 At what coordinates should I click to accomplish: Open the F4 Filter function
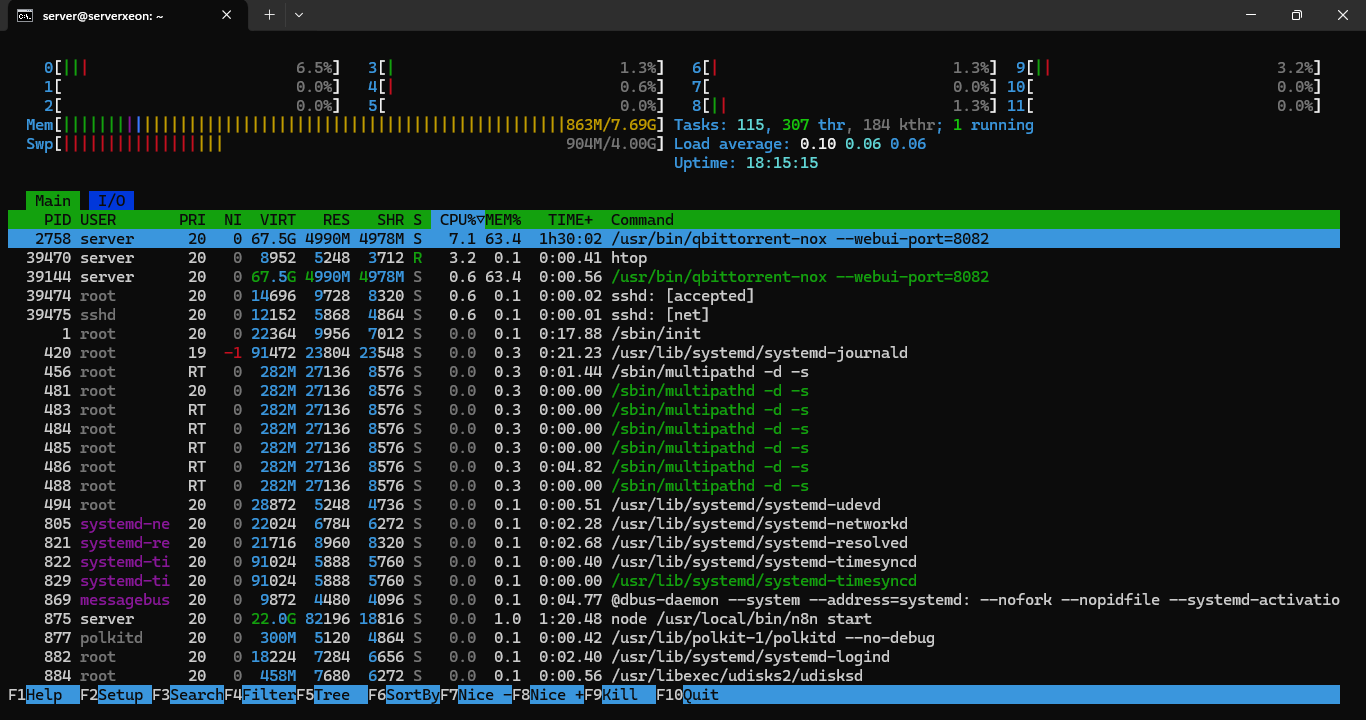268,695
